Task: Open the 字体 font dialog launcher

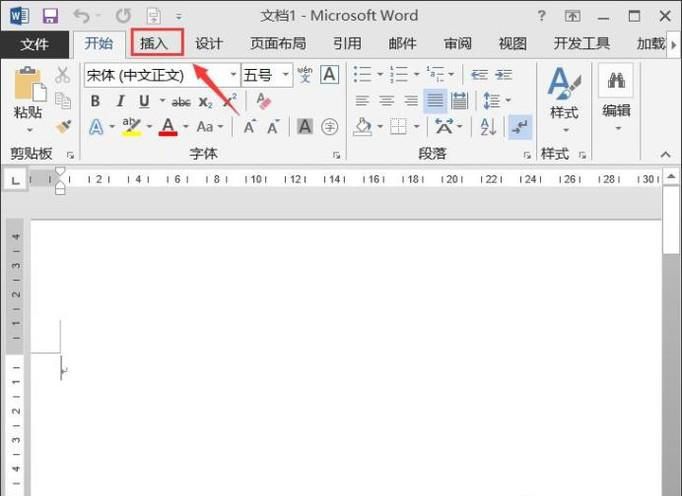Action: (336, 155)
